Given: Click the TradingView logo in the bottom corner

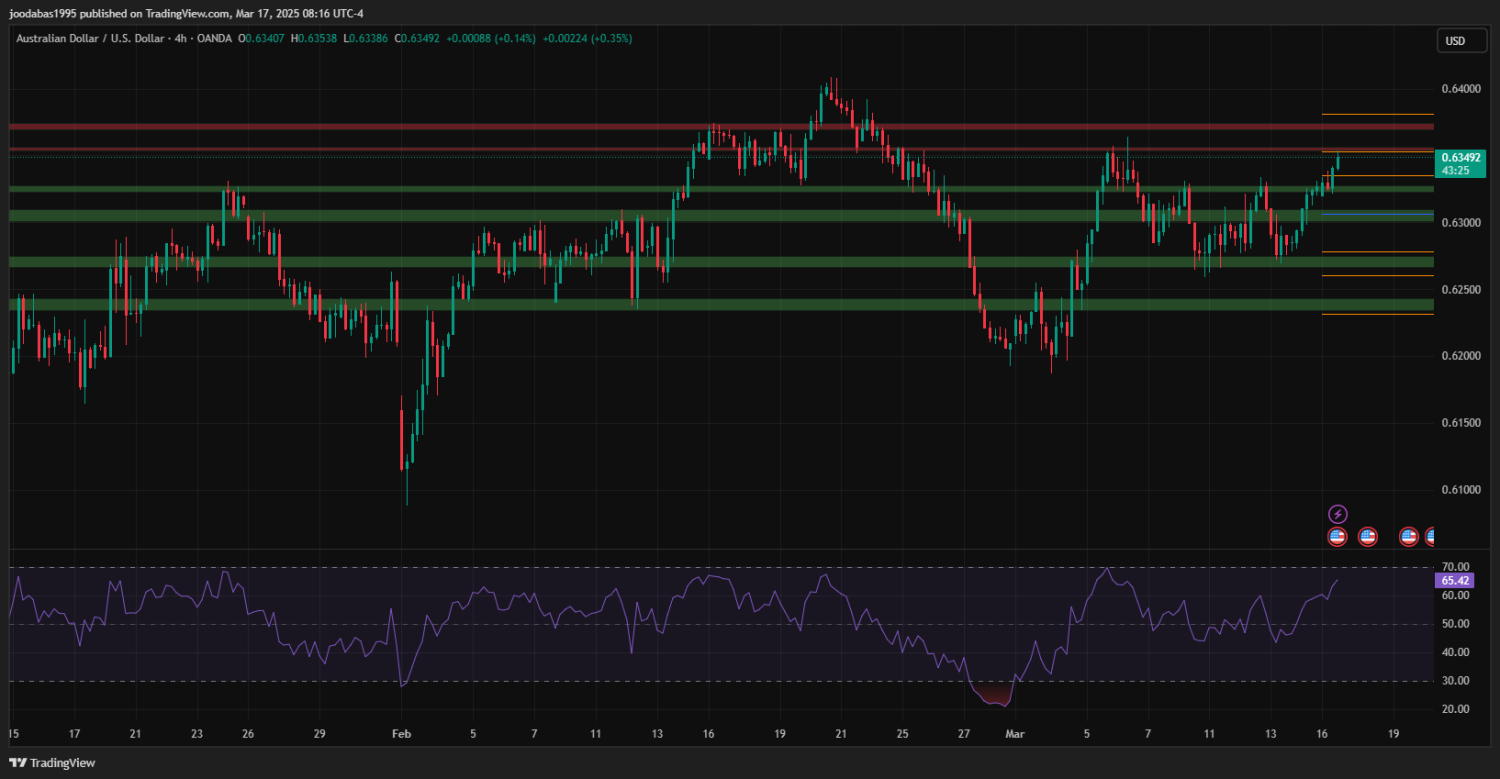Looking at the screenshot, I should pyautogui.click(x=49, y=763).
